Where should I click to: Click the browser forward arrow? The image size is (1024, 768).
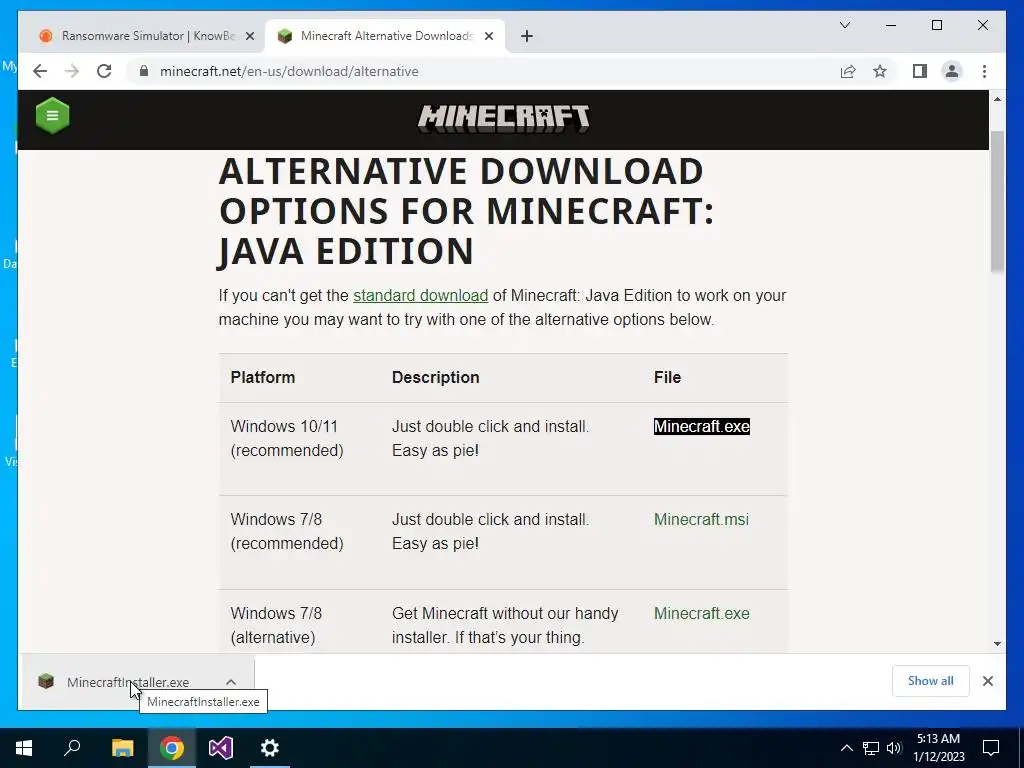[72, 71]
